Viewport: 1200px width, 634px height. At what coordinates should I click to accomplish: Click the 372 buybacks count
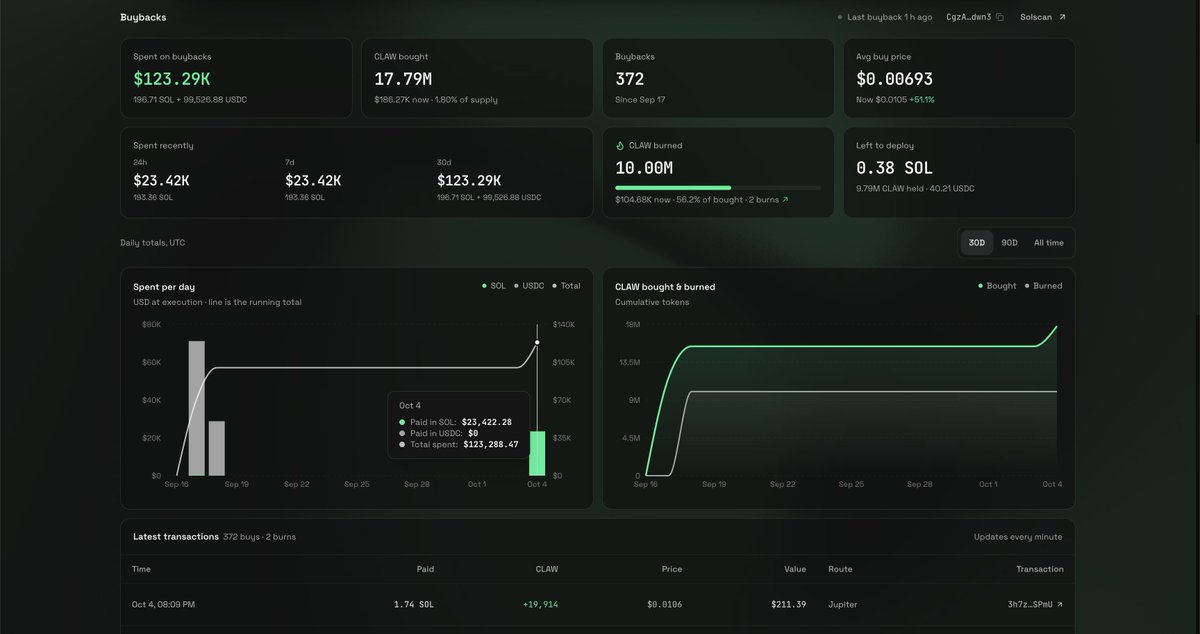tap(630, 79)
